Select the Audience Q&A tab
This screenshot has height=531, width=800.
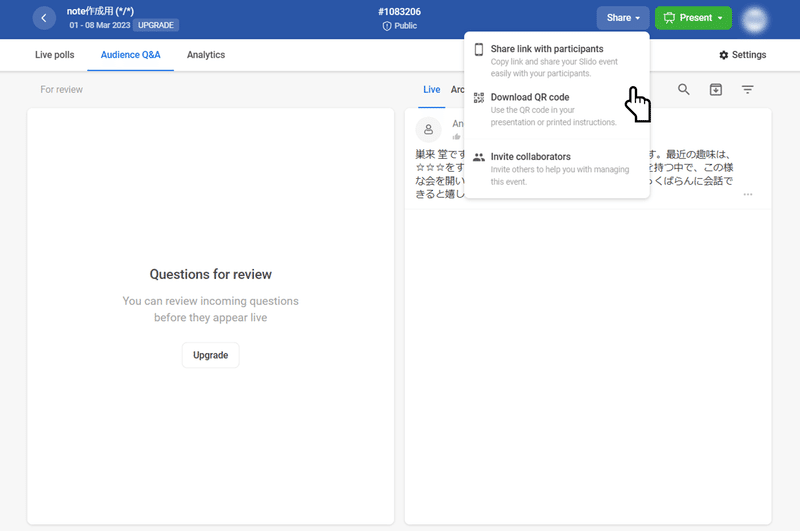[131, 55]
